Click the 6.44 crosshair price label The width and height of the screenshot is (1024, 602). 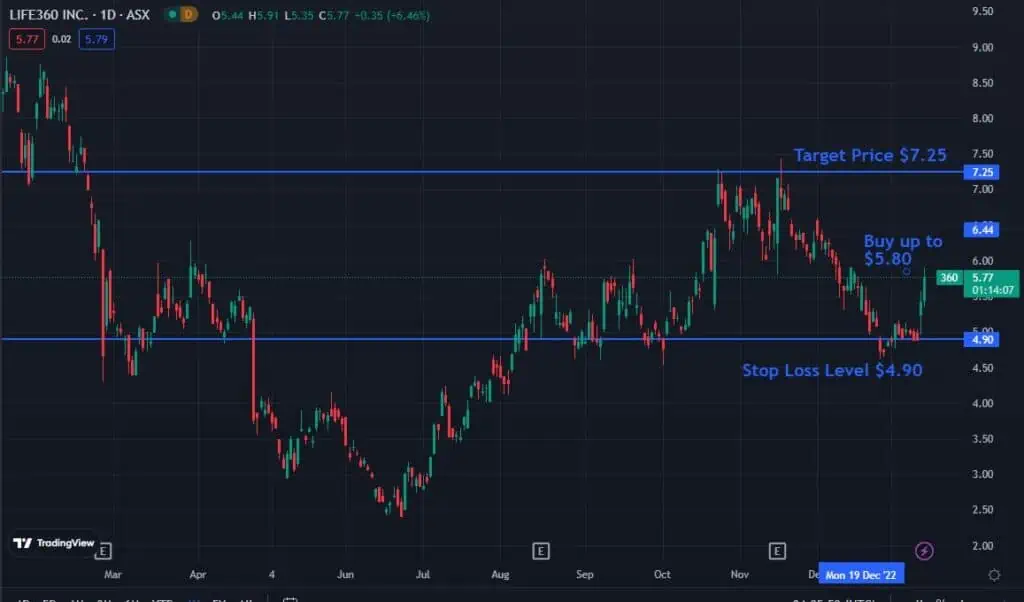984,230
